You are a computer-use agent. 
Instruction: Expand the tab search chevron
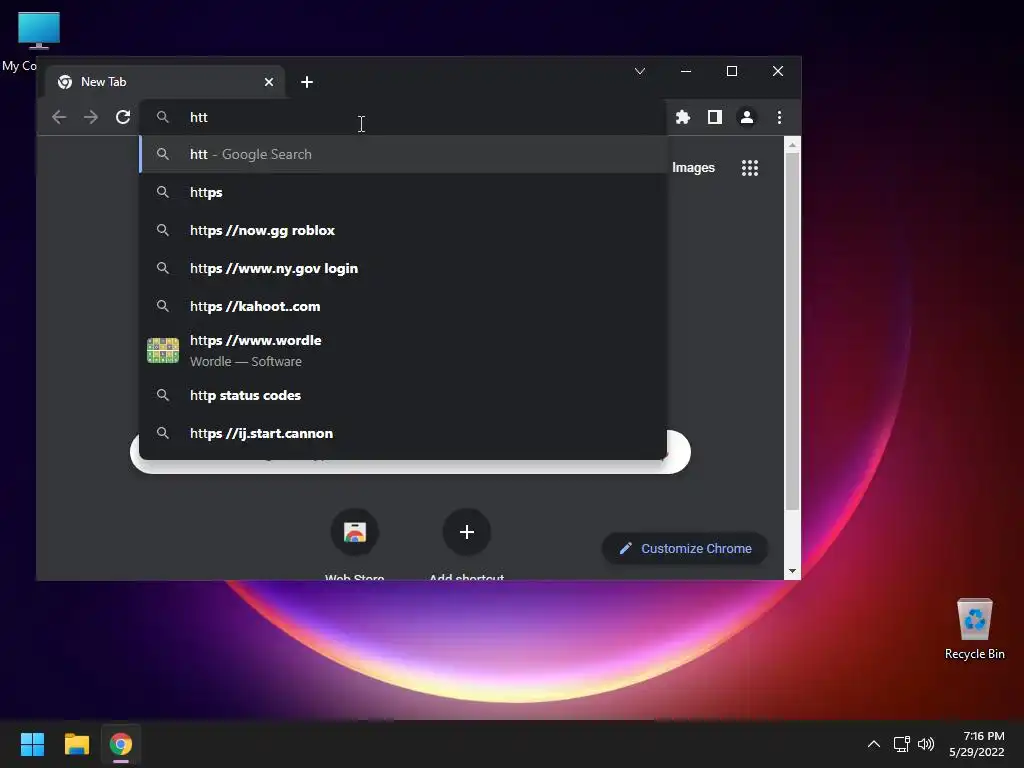pos(640,71)
